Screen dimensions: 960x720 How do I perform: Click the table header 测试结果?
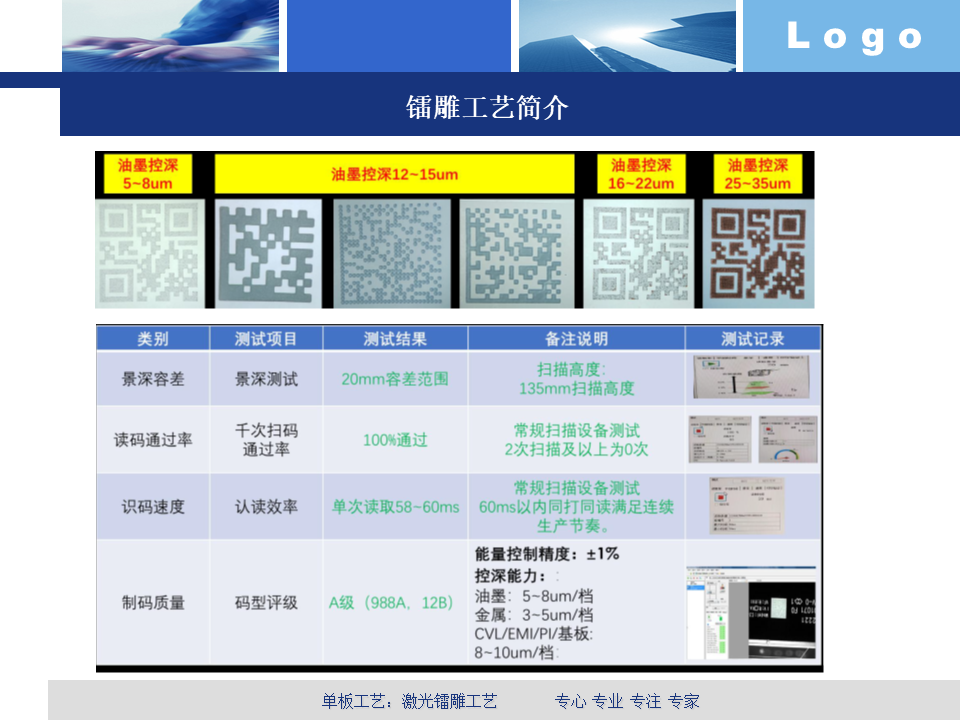pos(395,339)
